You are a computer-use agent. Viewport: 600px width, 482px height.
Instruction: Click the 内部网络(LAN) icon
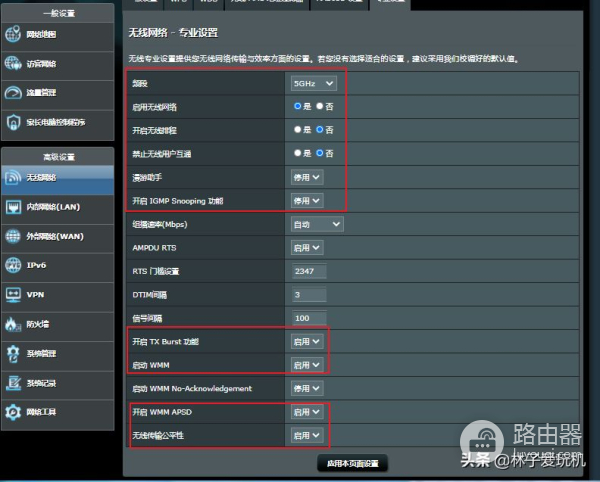click(14, 207)
